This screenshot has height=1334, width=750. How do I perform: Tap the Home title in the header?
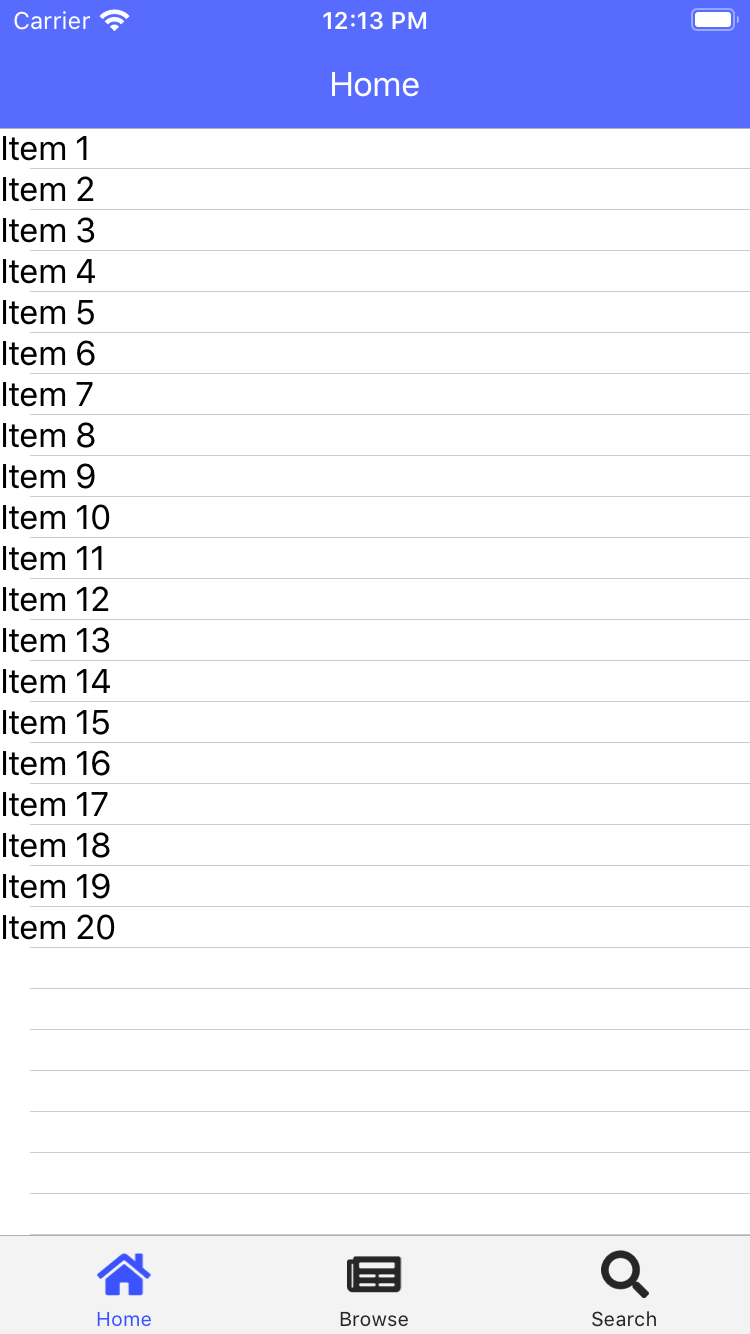point(375,85)
